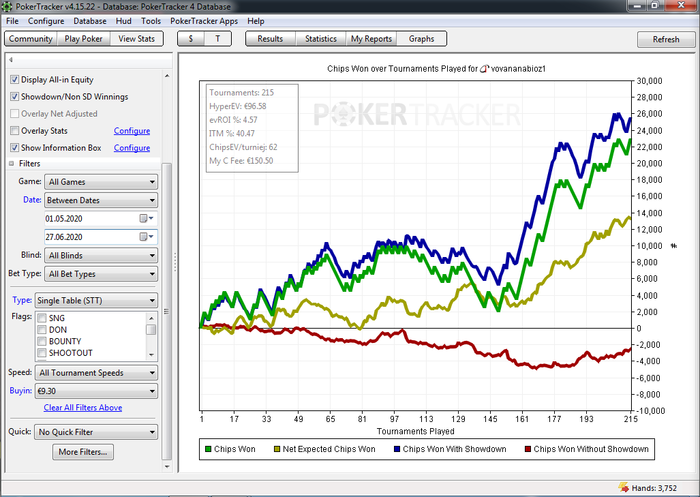The image size is (700, 497).
Task: Click the green Chips Won legend swatch
Action: coord(208,449)
